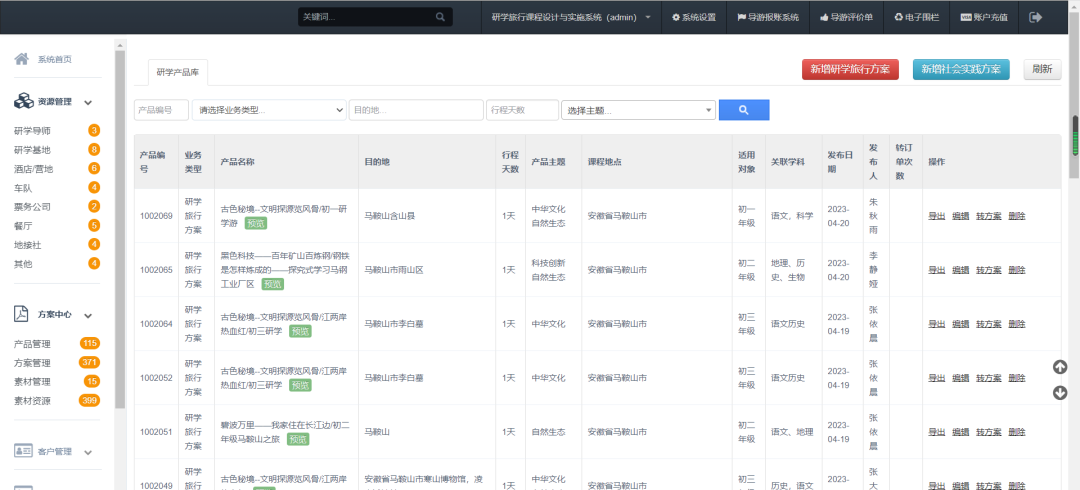Click 编辑 for product 1002065
The width and height of the screenshot is (1080, 490).
960,270
